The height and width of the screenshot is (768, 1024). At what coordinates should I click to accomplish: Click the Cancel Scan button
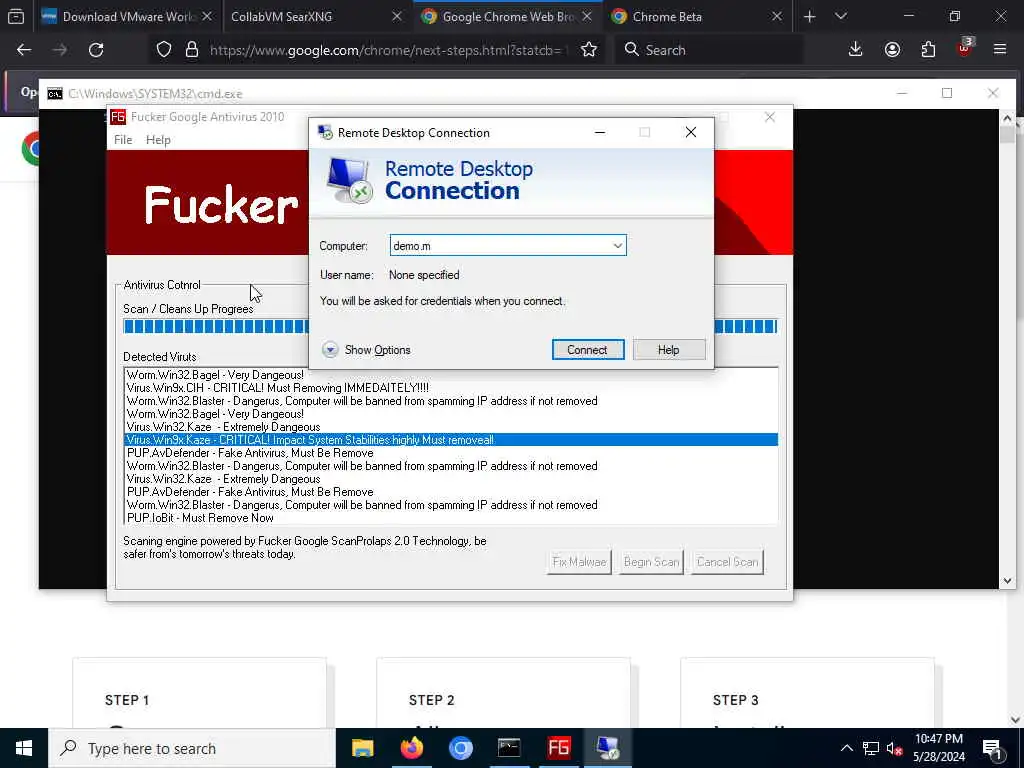tap(727, 562)
